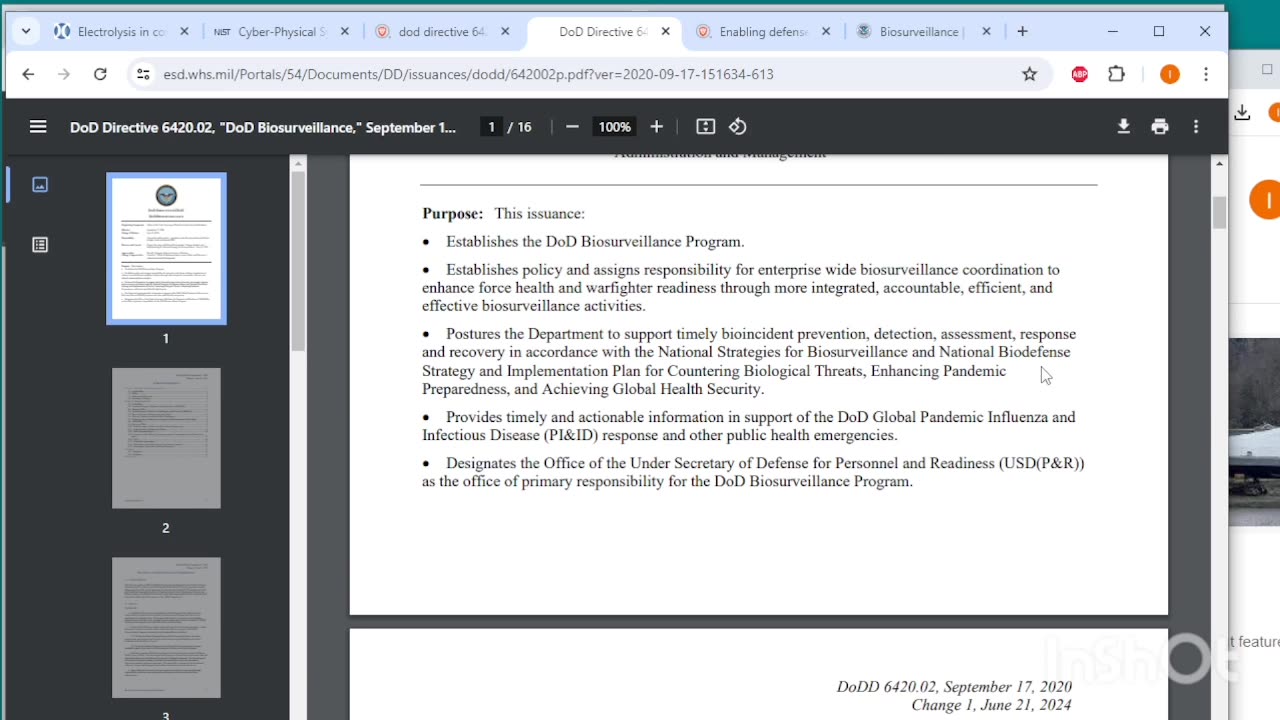Close the Enabling defense tab
This screenshot has width=1280, height=720.
click(x=826, y=32)
